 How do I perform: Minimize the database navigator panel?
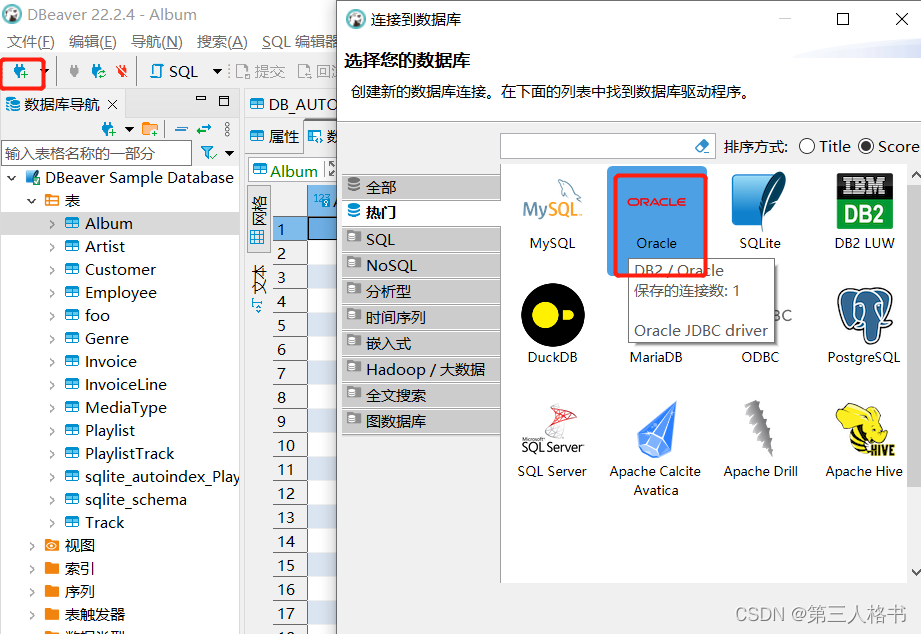pos(201,99)
